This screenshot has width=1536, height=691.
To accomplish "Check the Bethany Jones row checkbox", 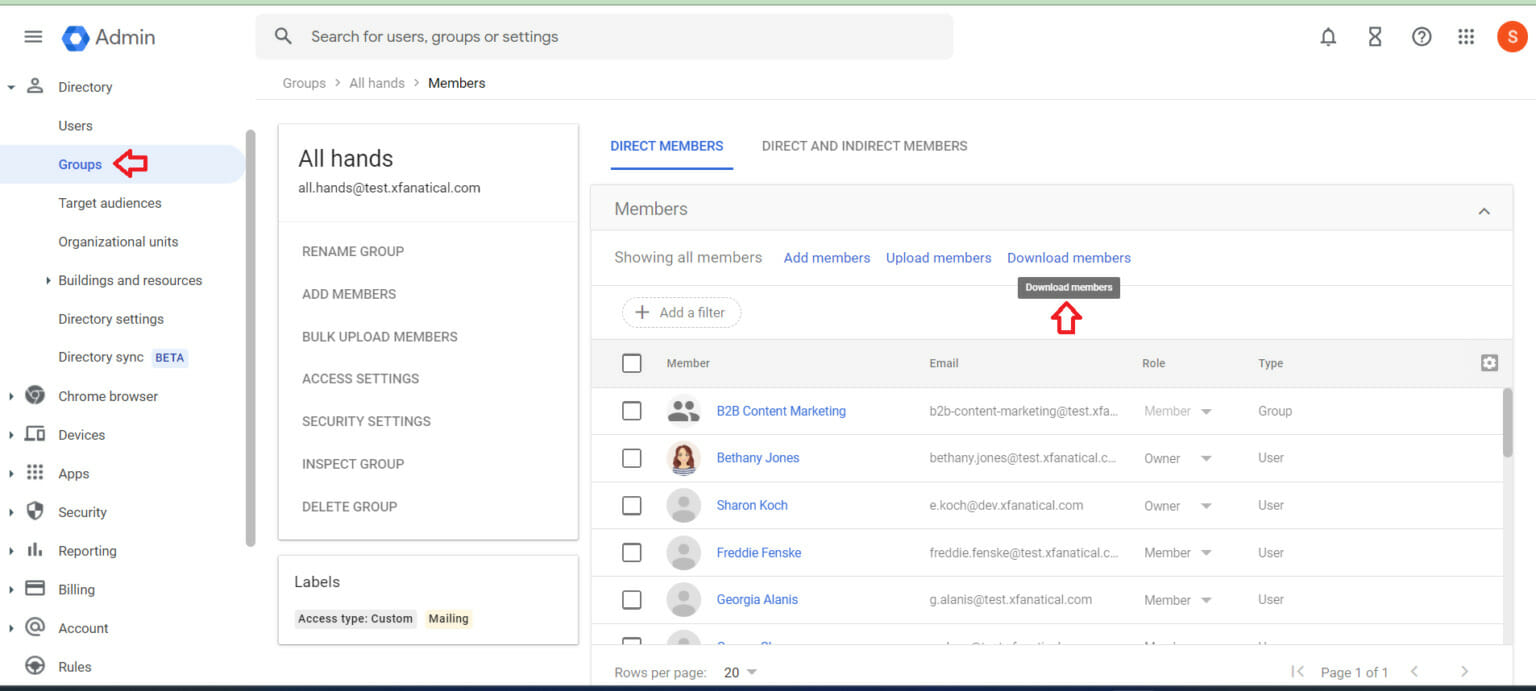I will [632, 458].
